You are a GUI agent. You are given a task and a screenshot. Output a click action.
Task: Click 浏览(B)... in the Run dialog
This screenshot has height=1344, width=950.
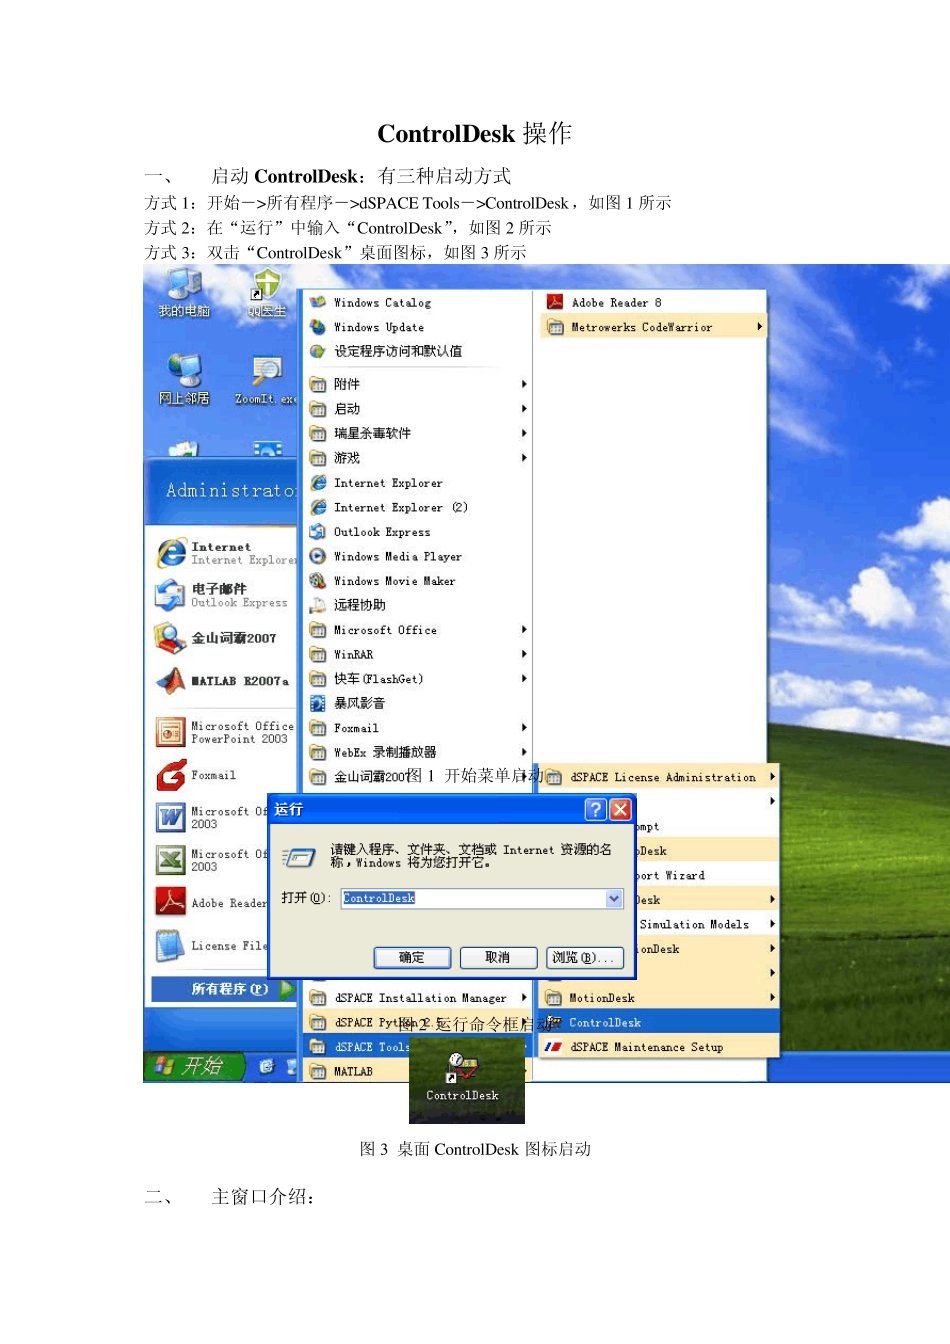pos(585,957)
